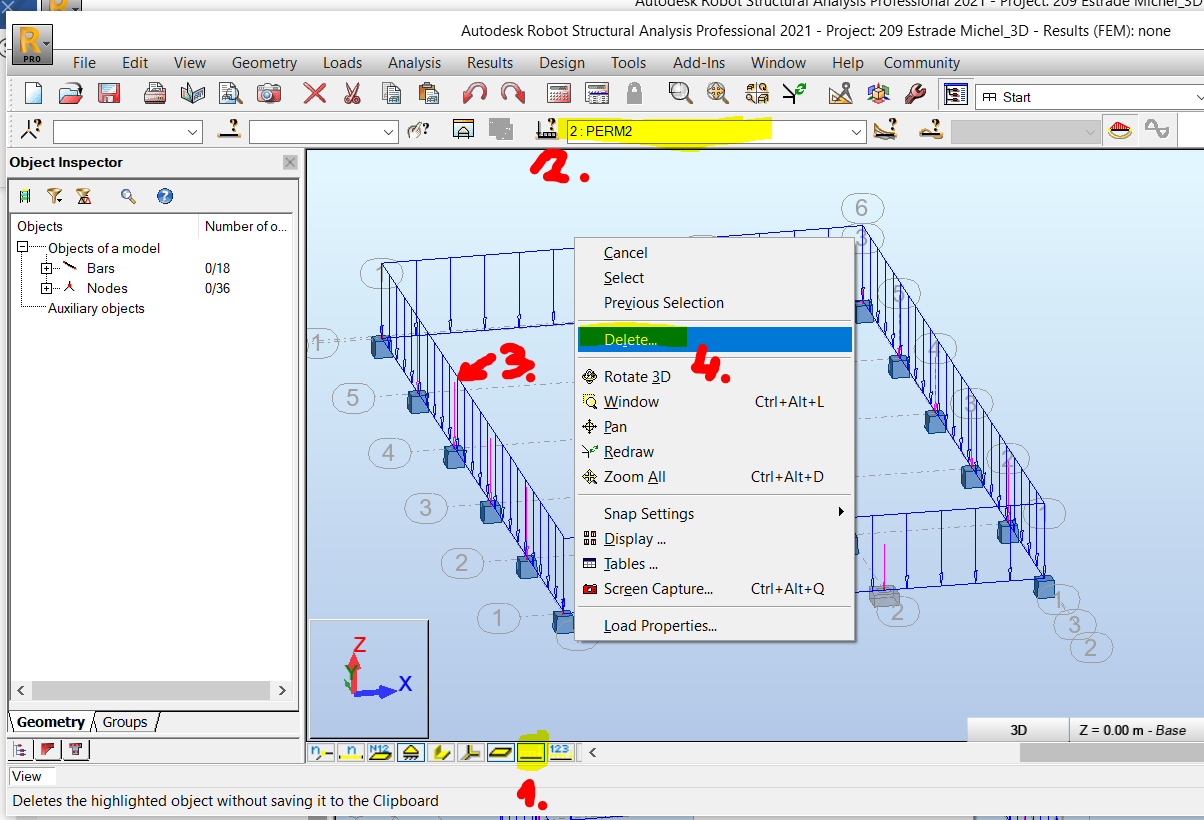This screenshot has height=820, width=1204.
Task: Activate zoom window magnifier icon
Action: 681,94
